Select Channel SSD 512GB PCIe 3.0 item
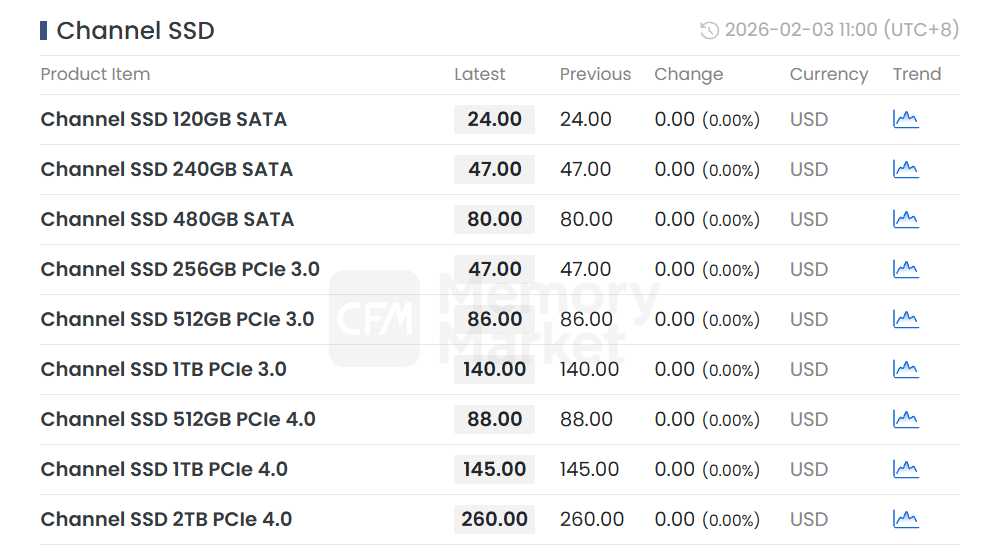The image size is (1005, 560). 177,320
